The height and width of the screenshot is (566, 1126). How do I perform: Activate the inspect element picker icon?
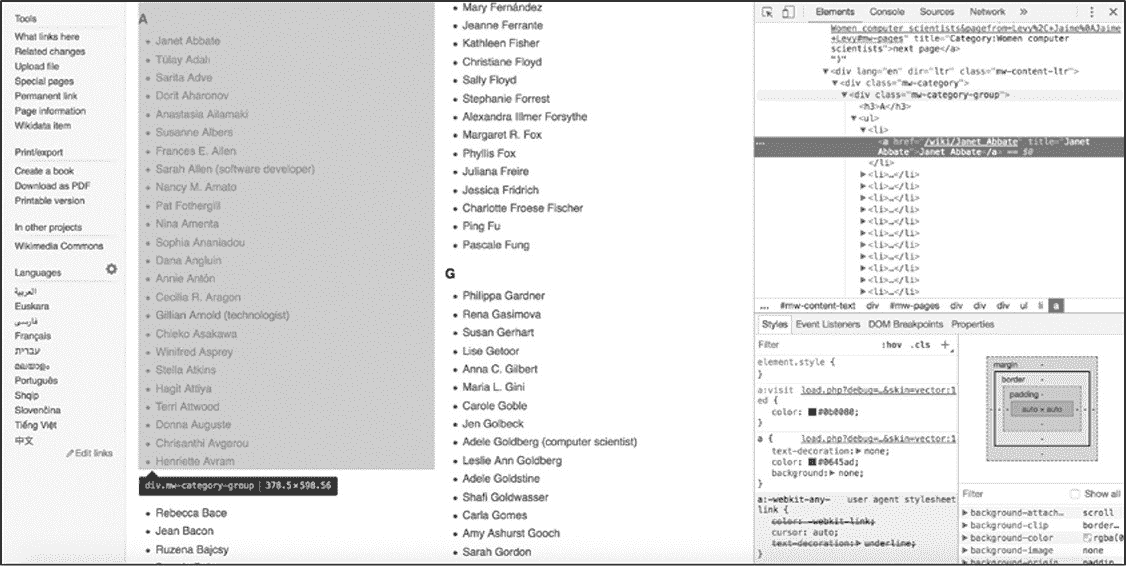[x=768, y=12]
